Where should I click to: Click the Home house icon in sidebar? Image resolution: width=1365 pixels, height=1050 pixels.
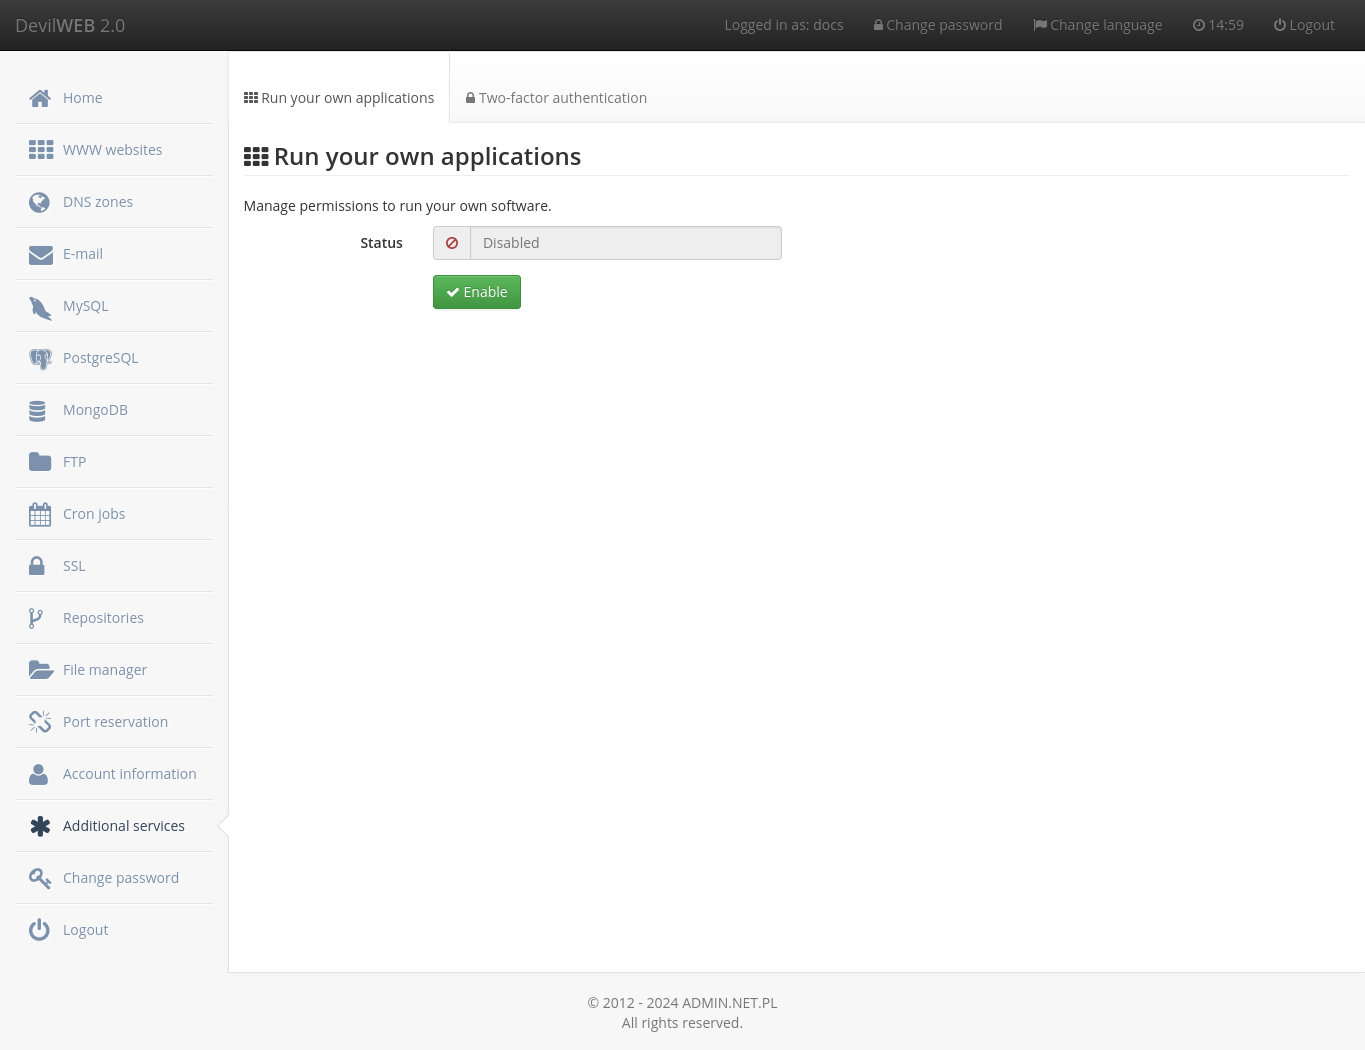coord(40,98)
